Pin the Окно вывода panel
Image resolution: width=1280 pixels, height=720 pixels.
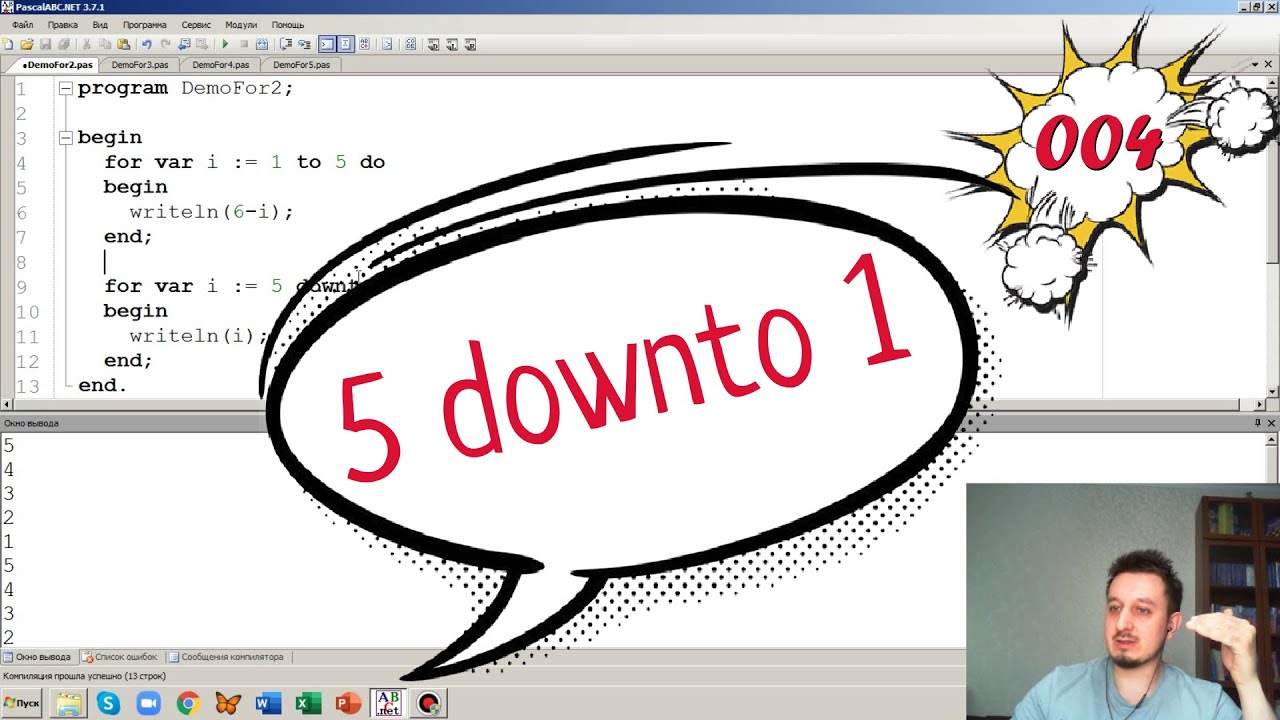pyautogui.click(x=1258, y=423)
